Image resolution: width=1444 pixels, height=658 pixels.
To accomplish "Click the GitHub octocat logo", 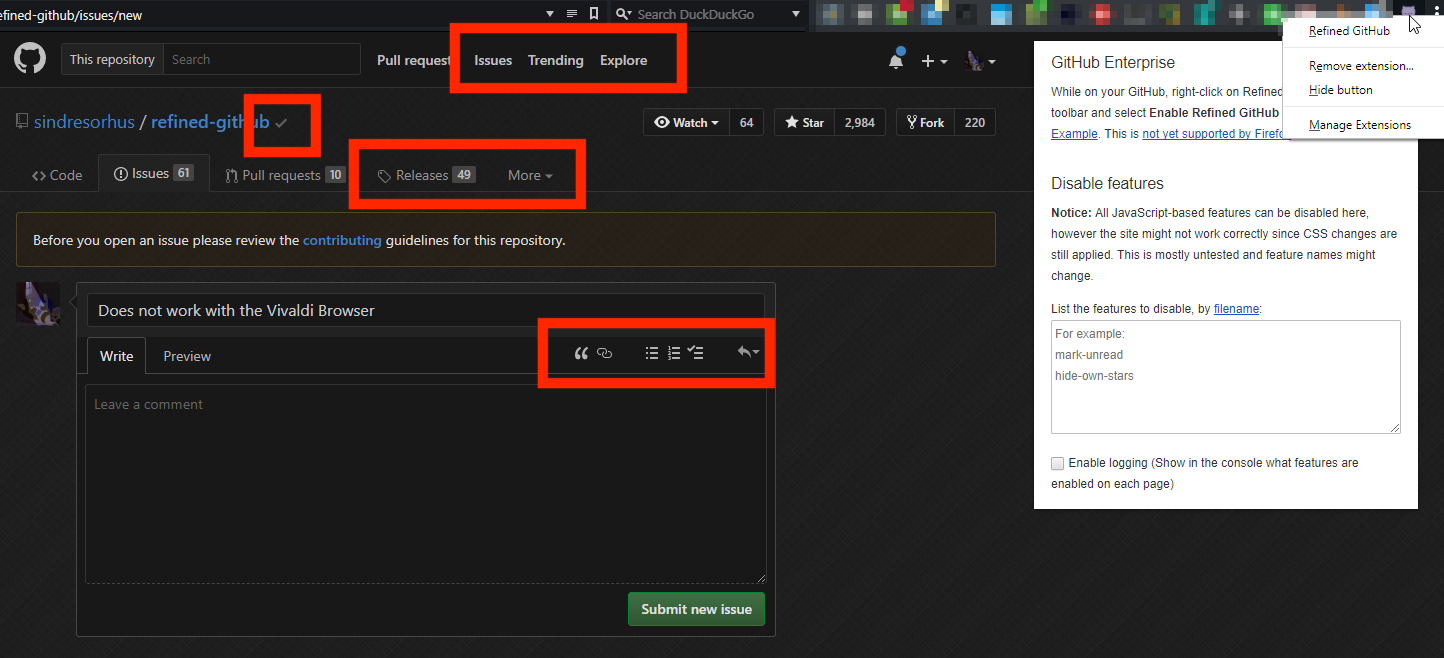I will tap(30, 58).
